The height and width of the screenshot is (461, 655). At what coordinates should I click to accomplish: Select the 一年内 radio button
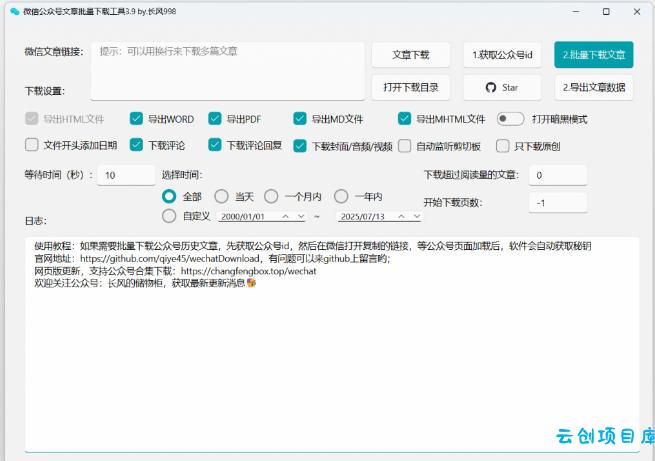[x=341, y=196]
